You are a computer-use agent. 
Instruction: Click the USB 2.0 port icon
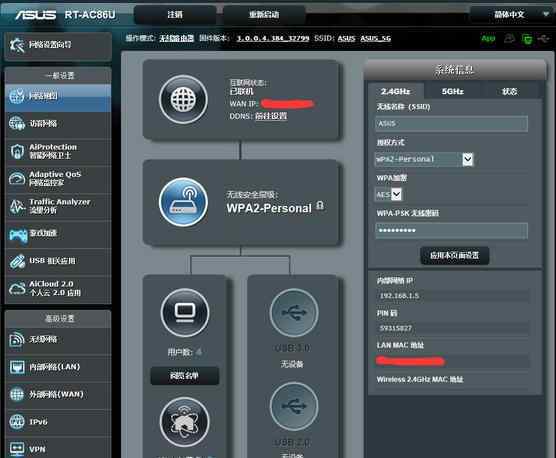coord(294,406)
